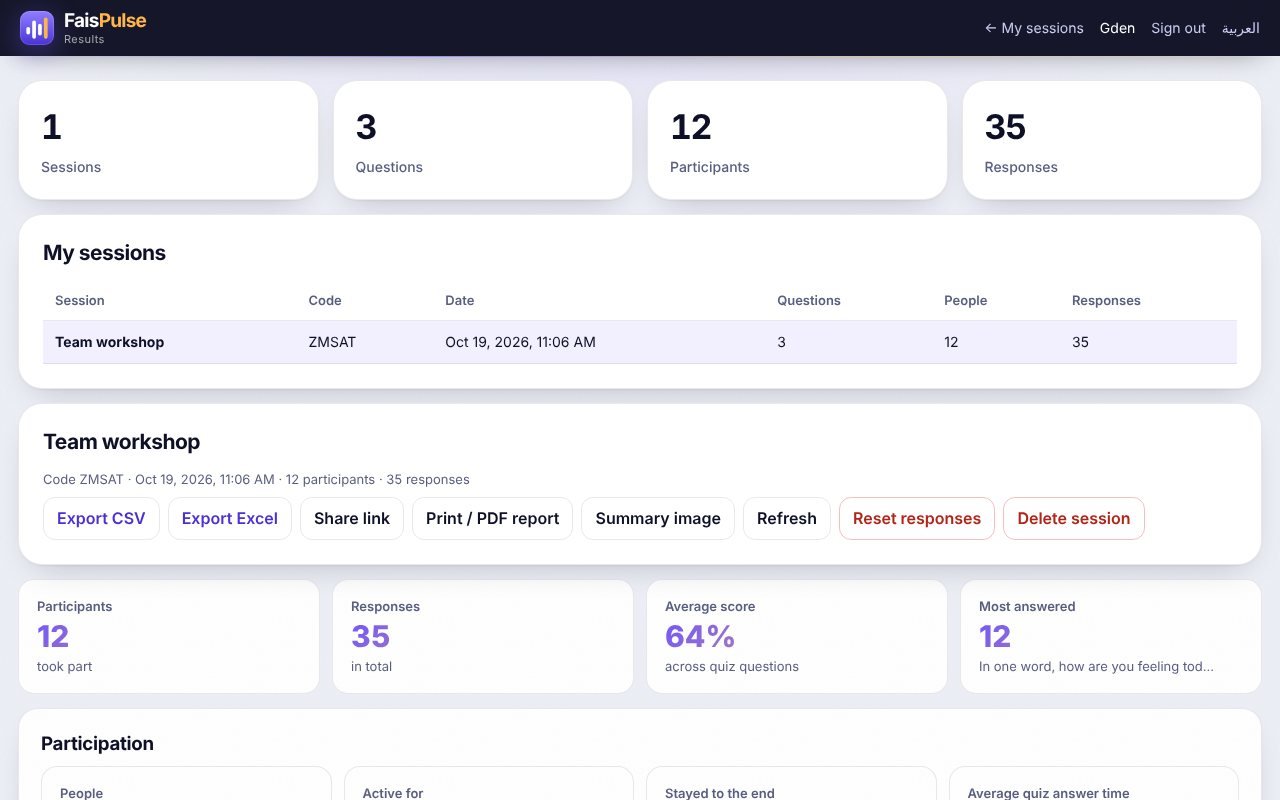Click the Average quiz answer time label

point(1048,793)
